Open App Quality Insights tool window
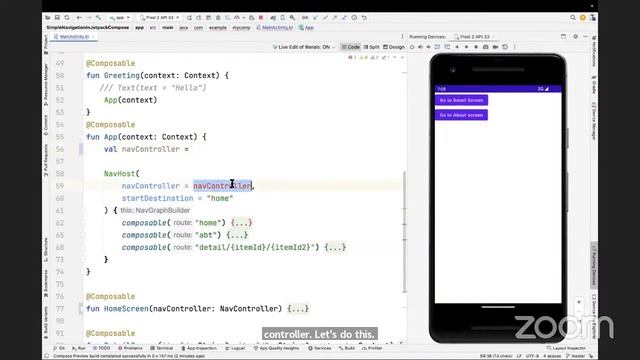 click(x=276, y=348)
